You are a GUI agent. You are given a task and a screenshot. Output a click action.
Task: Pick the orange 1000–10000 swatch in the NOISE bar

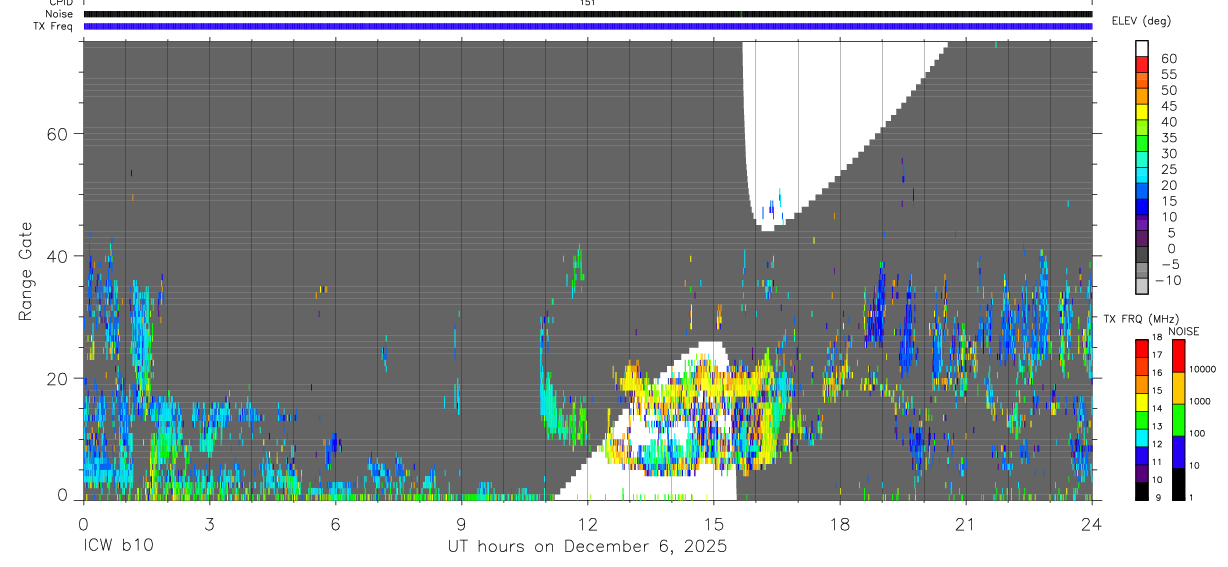point(1178,387)
